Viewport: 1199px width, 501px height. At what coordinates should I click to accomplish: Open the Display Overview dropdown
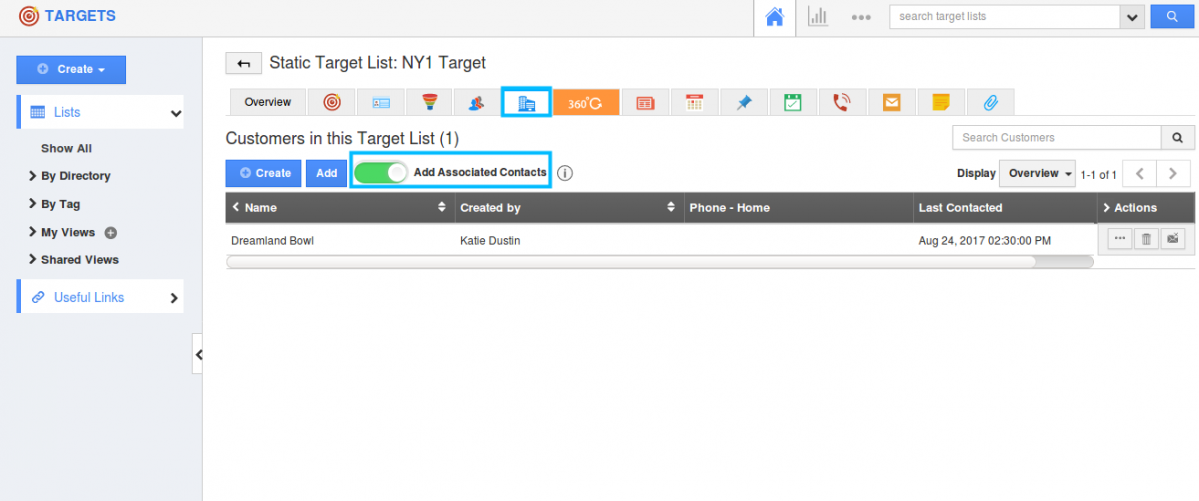click(1037, 174)
